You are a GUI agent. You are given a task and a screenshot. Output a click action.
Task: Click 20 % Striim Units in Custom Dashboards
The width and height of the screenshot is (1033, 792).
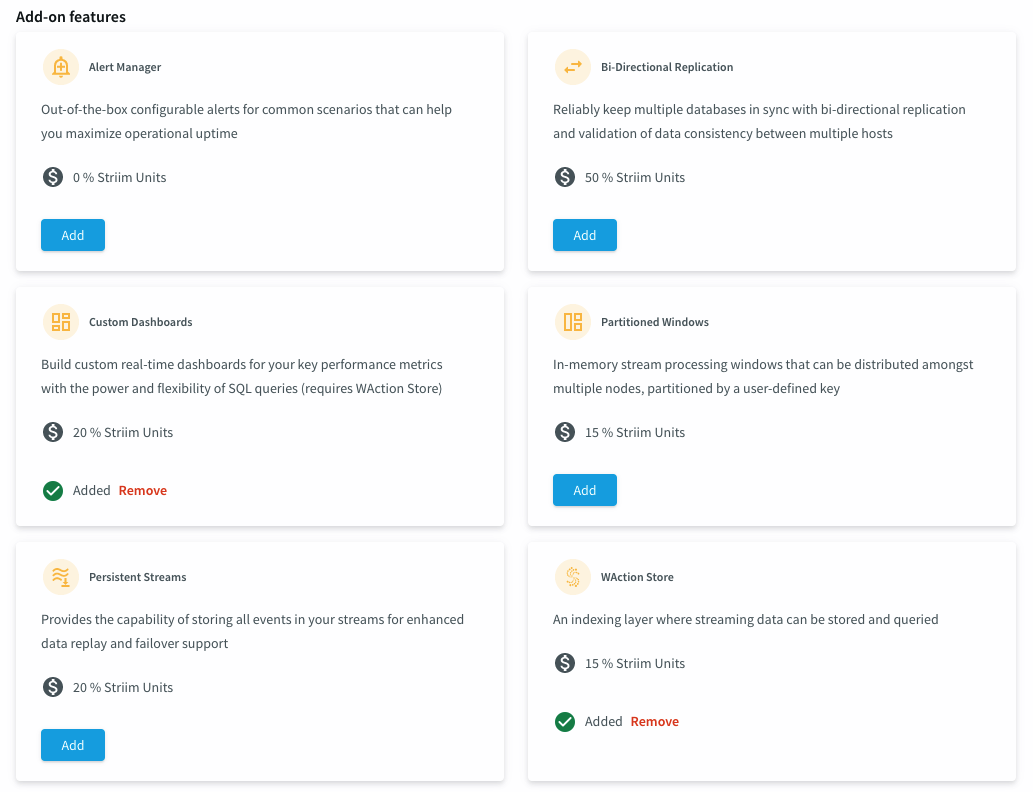123,432
